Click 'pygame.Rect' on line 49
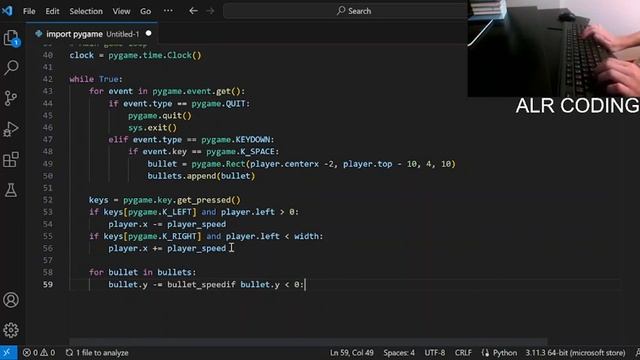Image resolution: width=640 pixels, height=360 pixels. coord(218,164)
